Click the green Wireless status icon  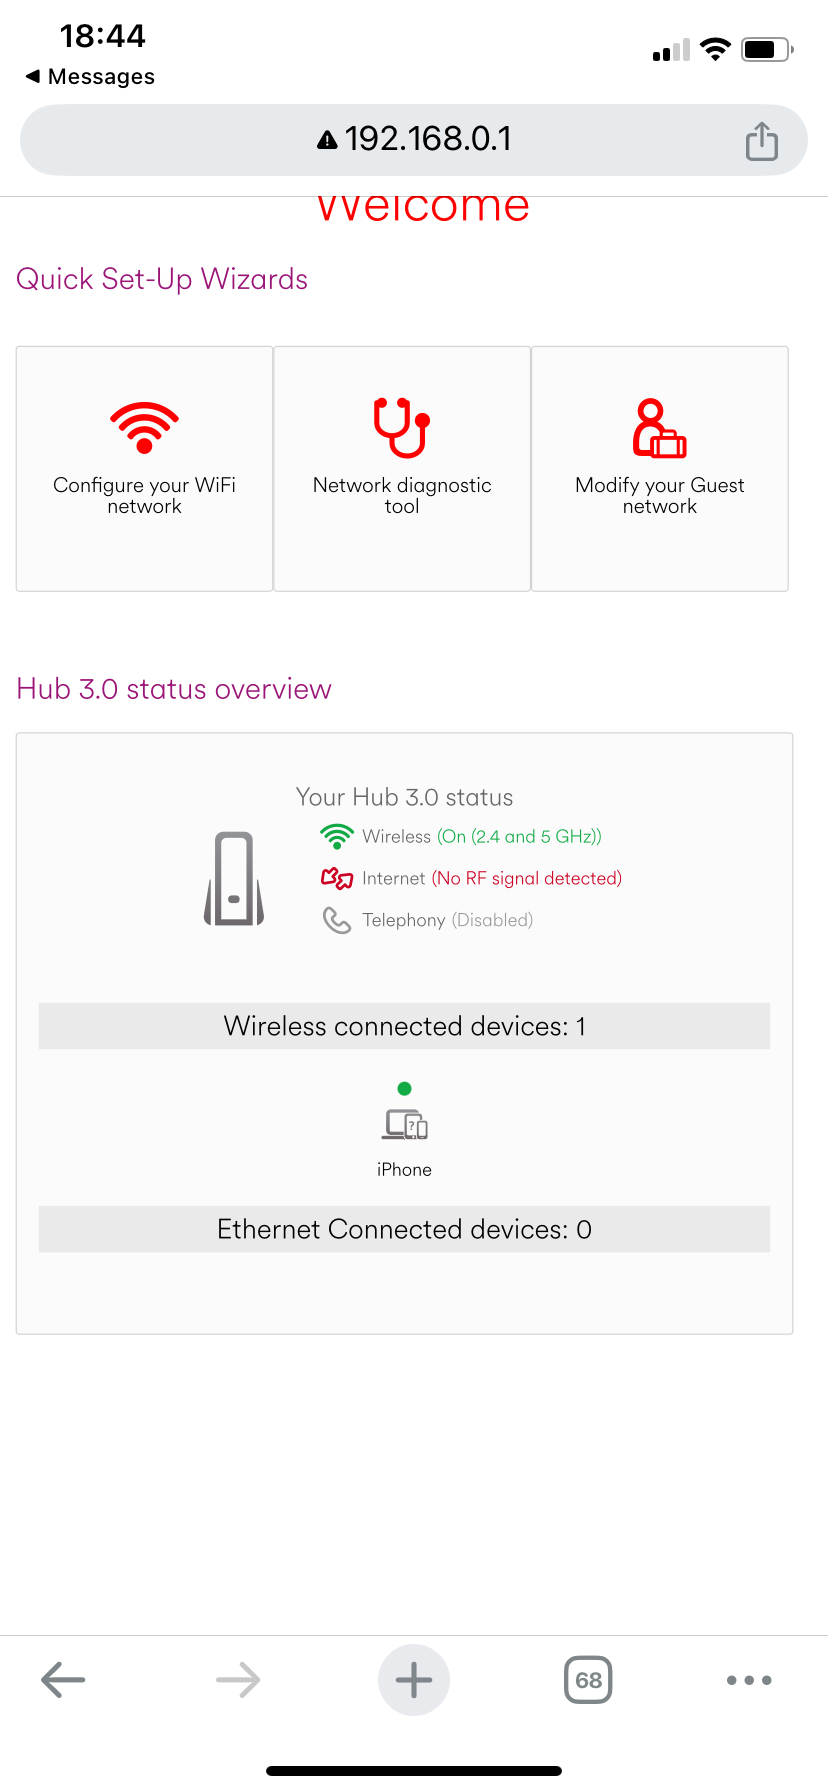pos(337,836)
